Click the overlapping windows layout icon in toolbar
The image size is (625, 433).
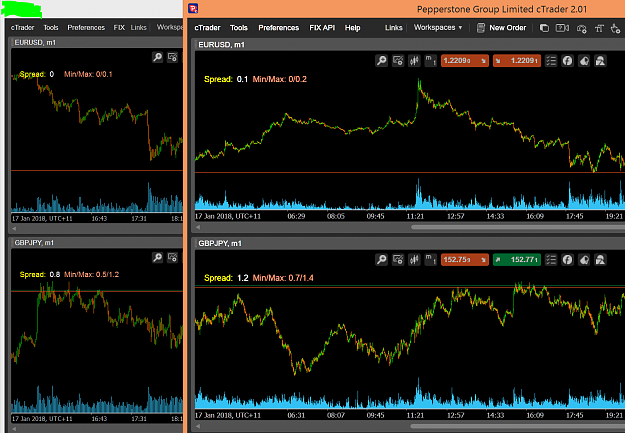(544, 28)
